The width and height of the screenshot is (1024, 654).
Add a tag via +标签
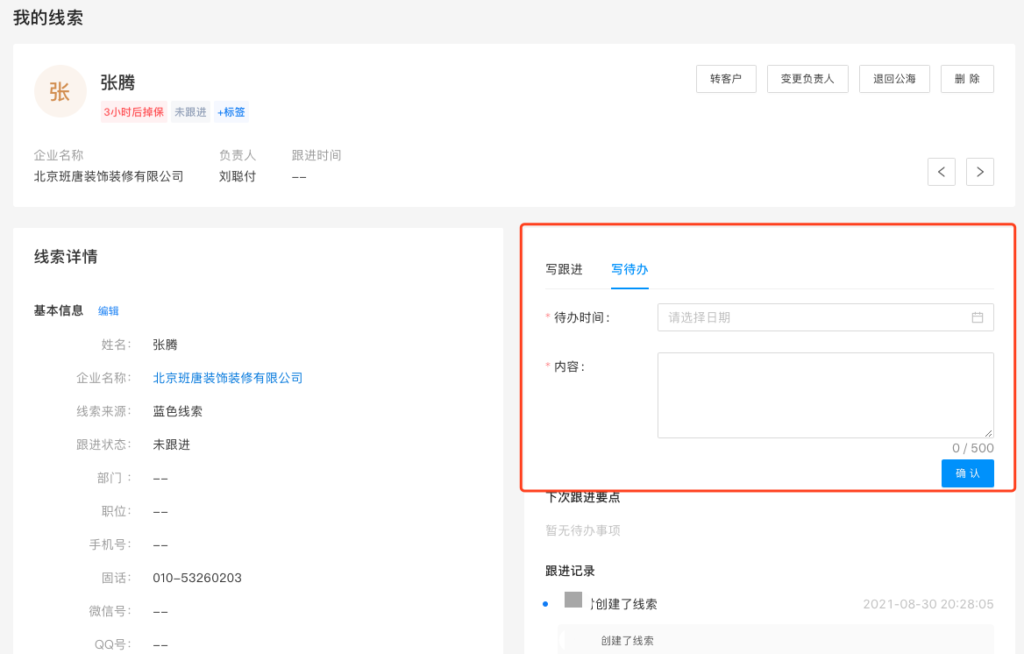tap(231, 112)
